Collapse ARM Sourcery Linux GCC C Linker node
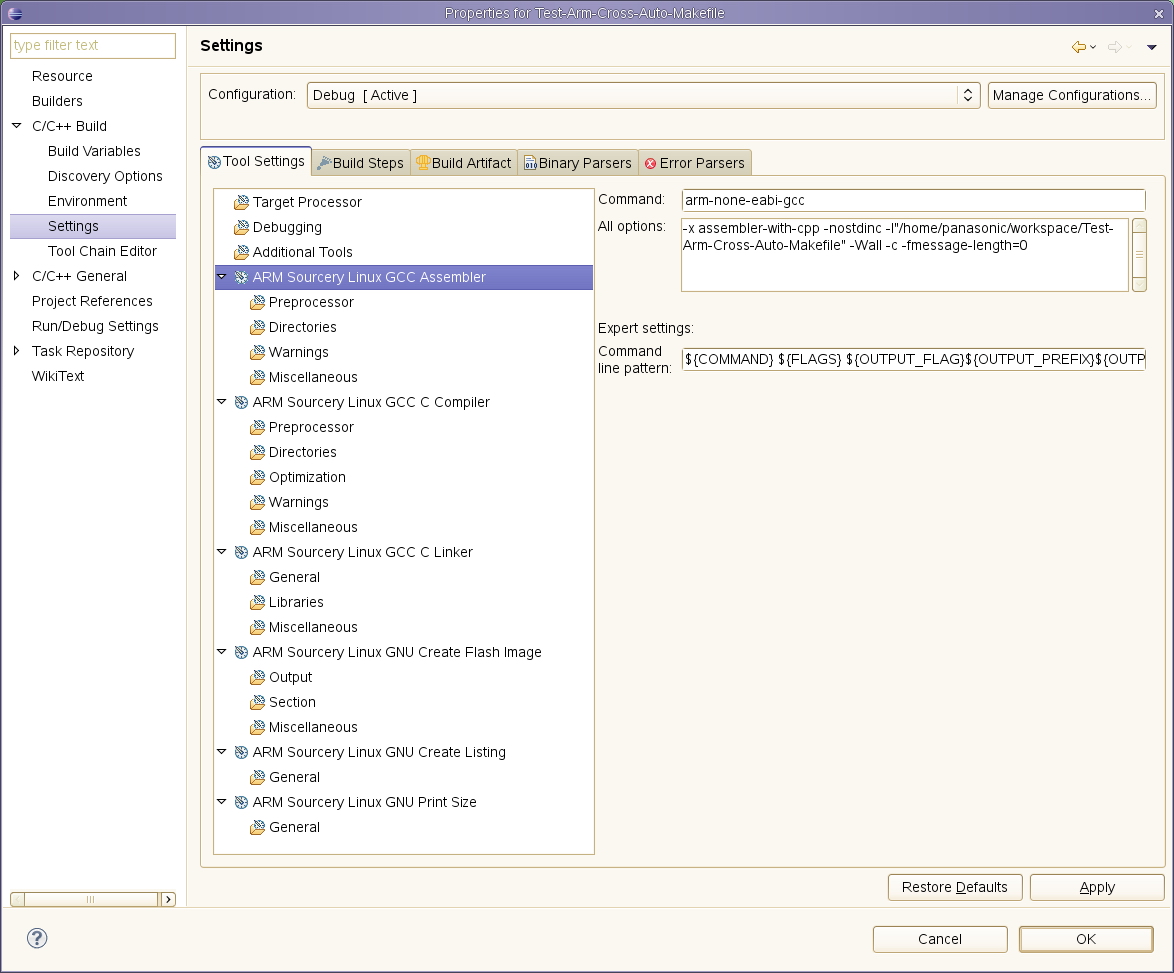1174x973 pixels. pos(222,552)
